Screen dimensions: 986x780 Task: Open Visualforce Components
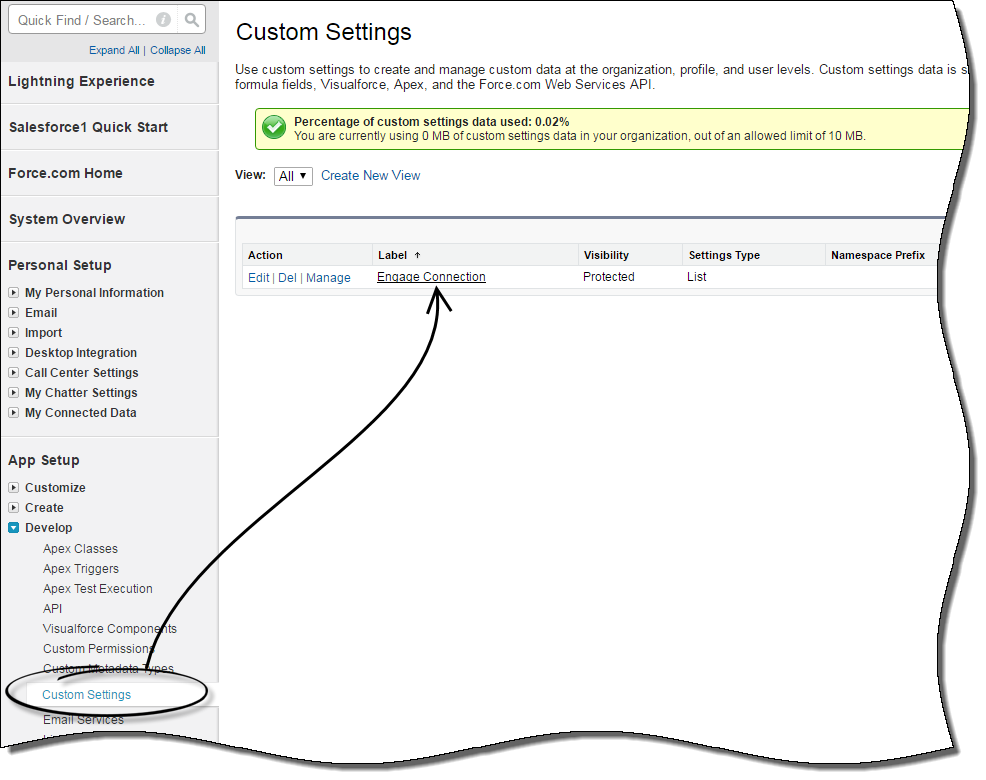tap(109, 629)
